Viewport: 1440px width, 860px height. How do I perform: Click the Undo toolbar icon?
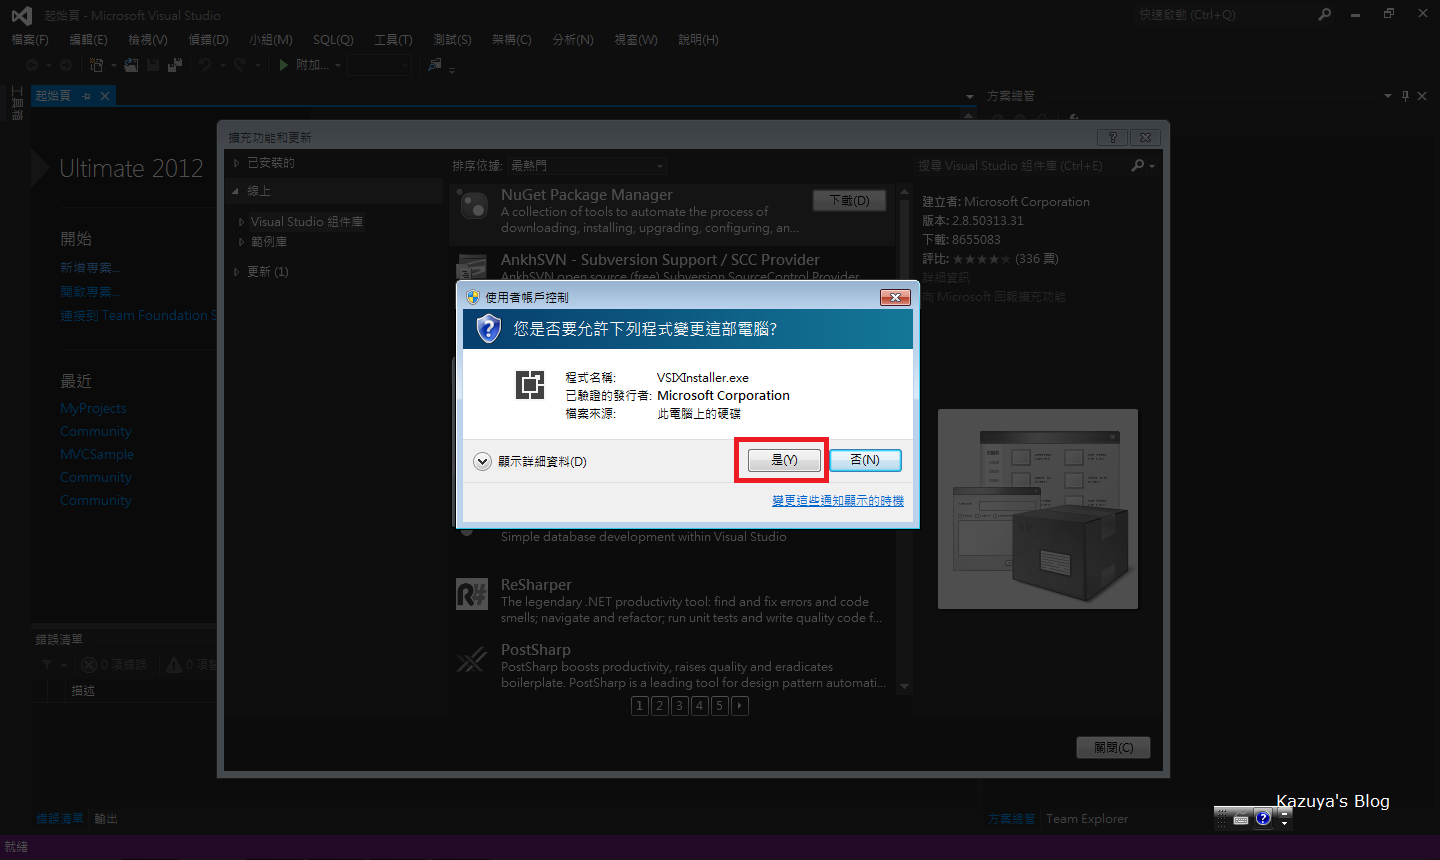(x=205, y=65)
